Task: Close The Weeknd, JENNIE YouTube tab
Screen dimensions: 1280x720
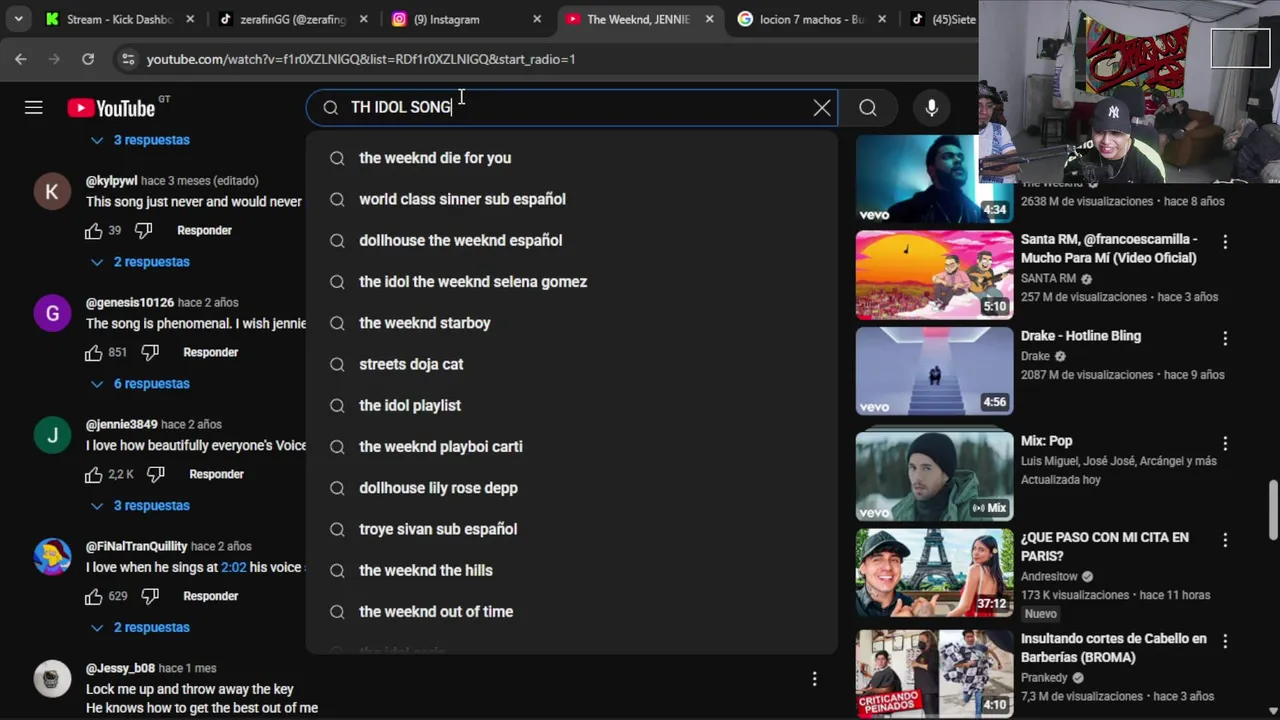Action: tap(711, 19)
